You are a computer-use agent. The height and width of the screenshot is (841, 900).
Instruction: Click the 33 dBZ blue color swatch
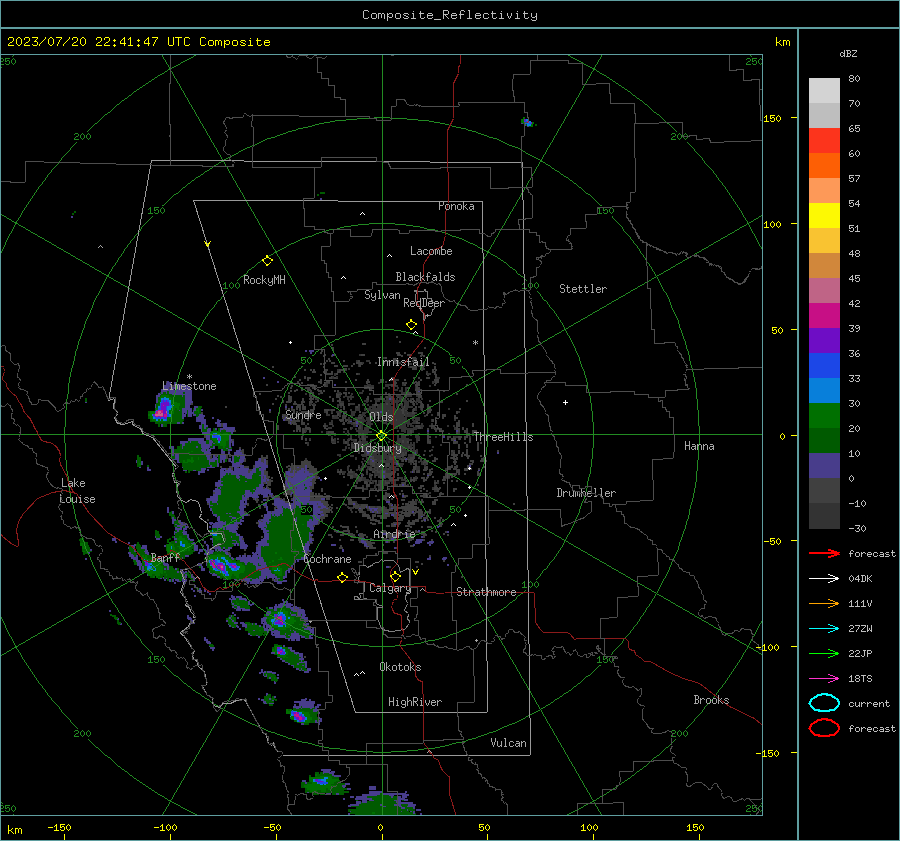(x=824, y=365)
